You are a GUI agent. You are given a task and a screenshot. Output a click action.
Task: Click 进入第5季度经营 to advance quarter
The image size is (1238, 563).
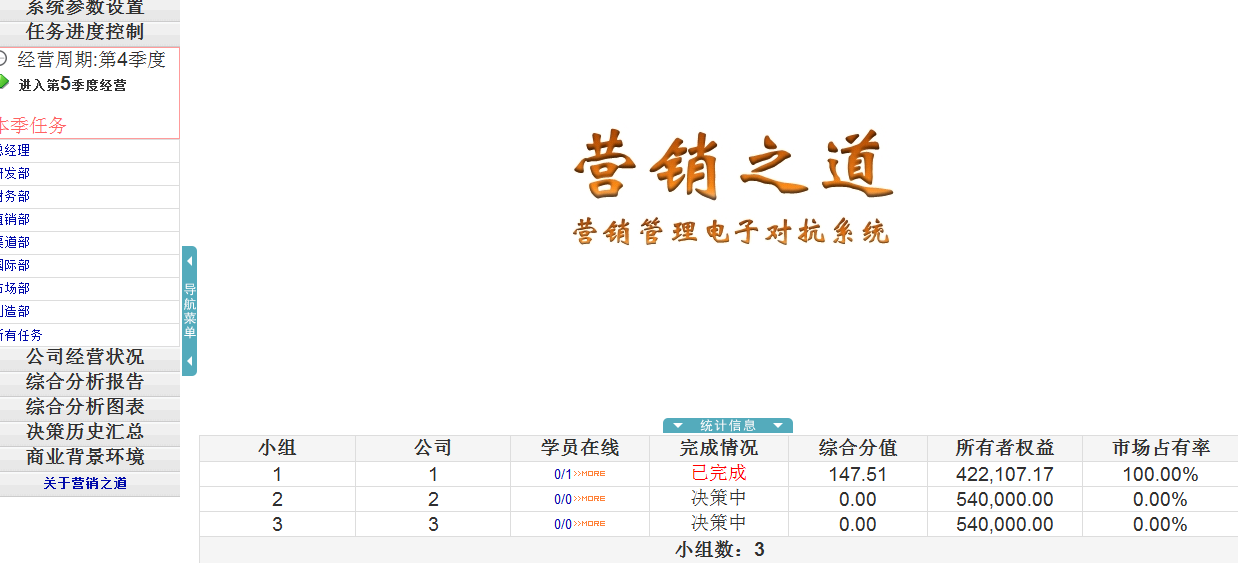72,85
